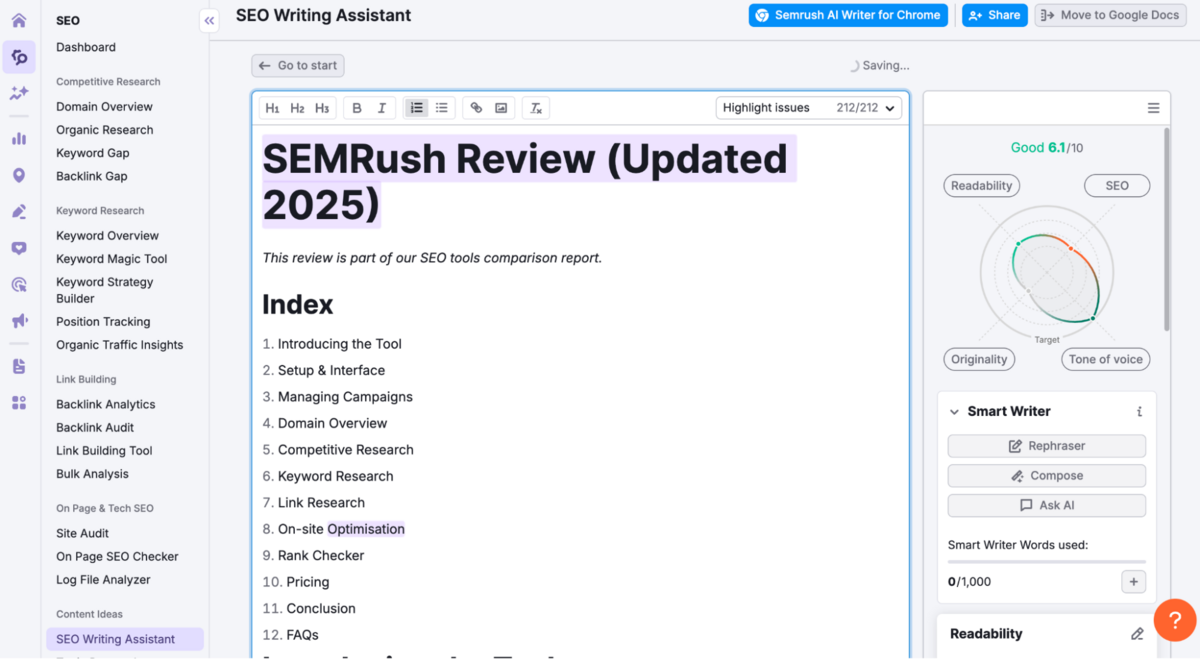The image size is (1200, 659).
Task: Click the side panel vertical scrollbar
Action: (x=1165, y=230)
